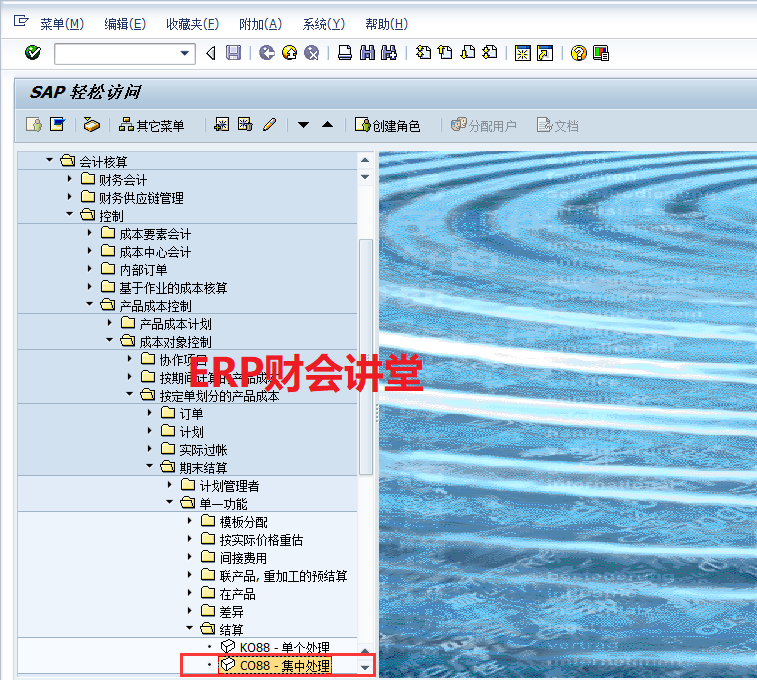Click the Save disk icon

(x=233, y=53)
